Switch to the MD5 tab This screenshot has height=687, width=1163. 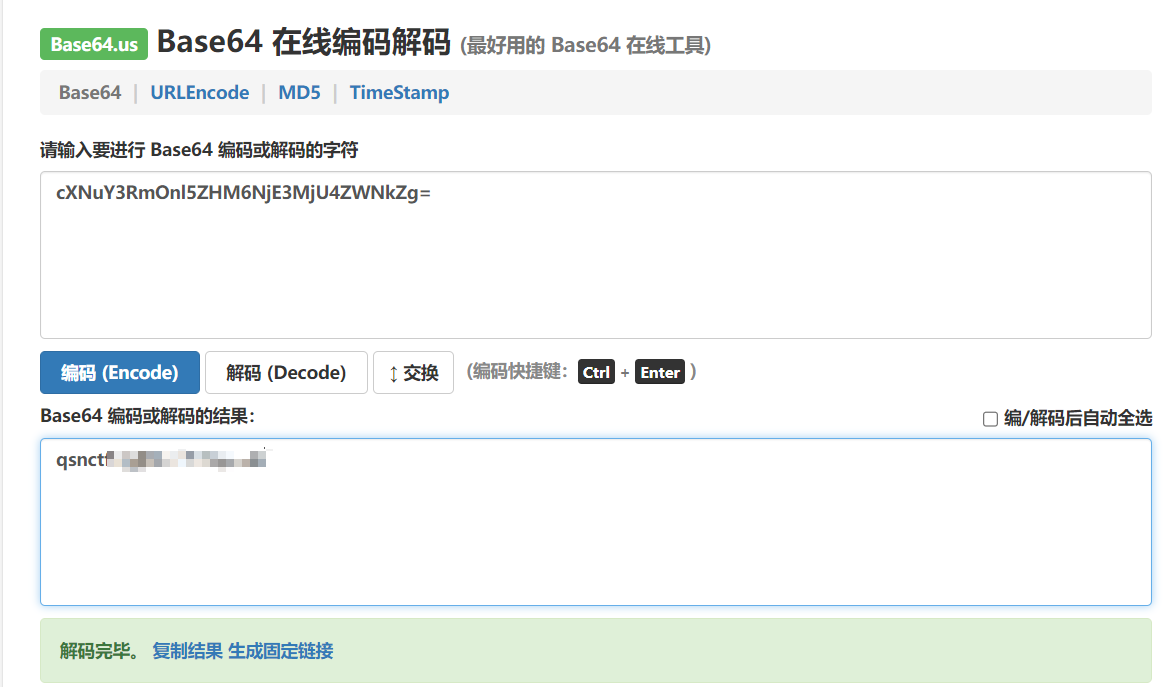pos(299,92)
